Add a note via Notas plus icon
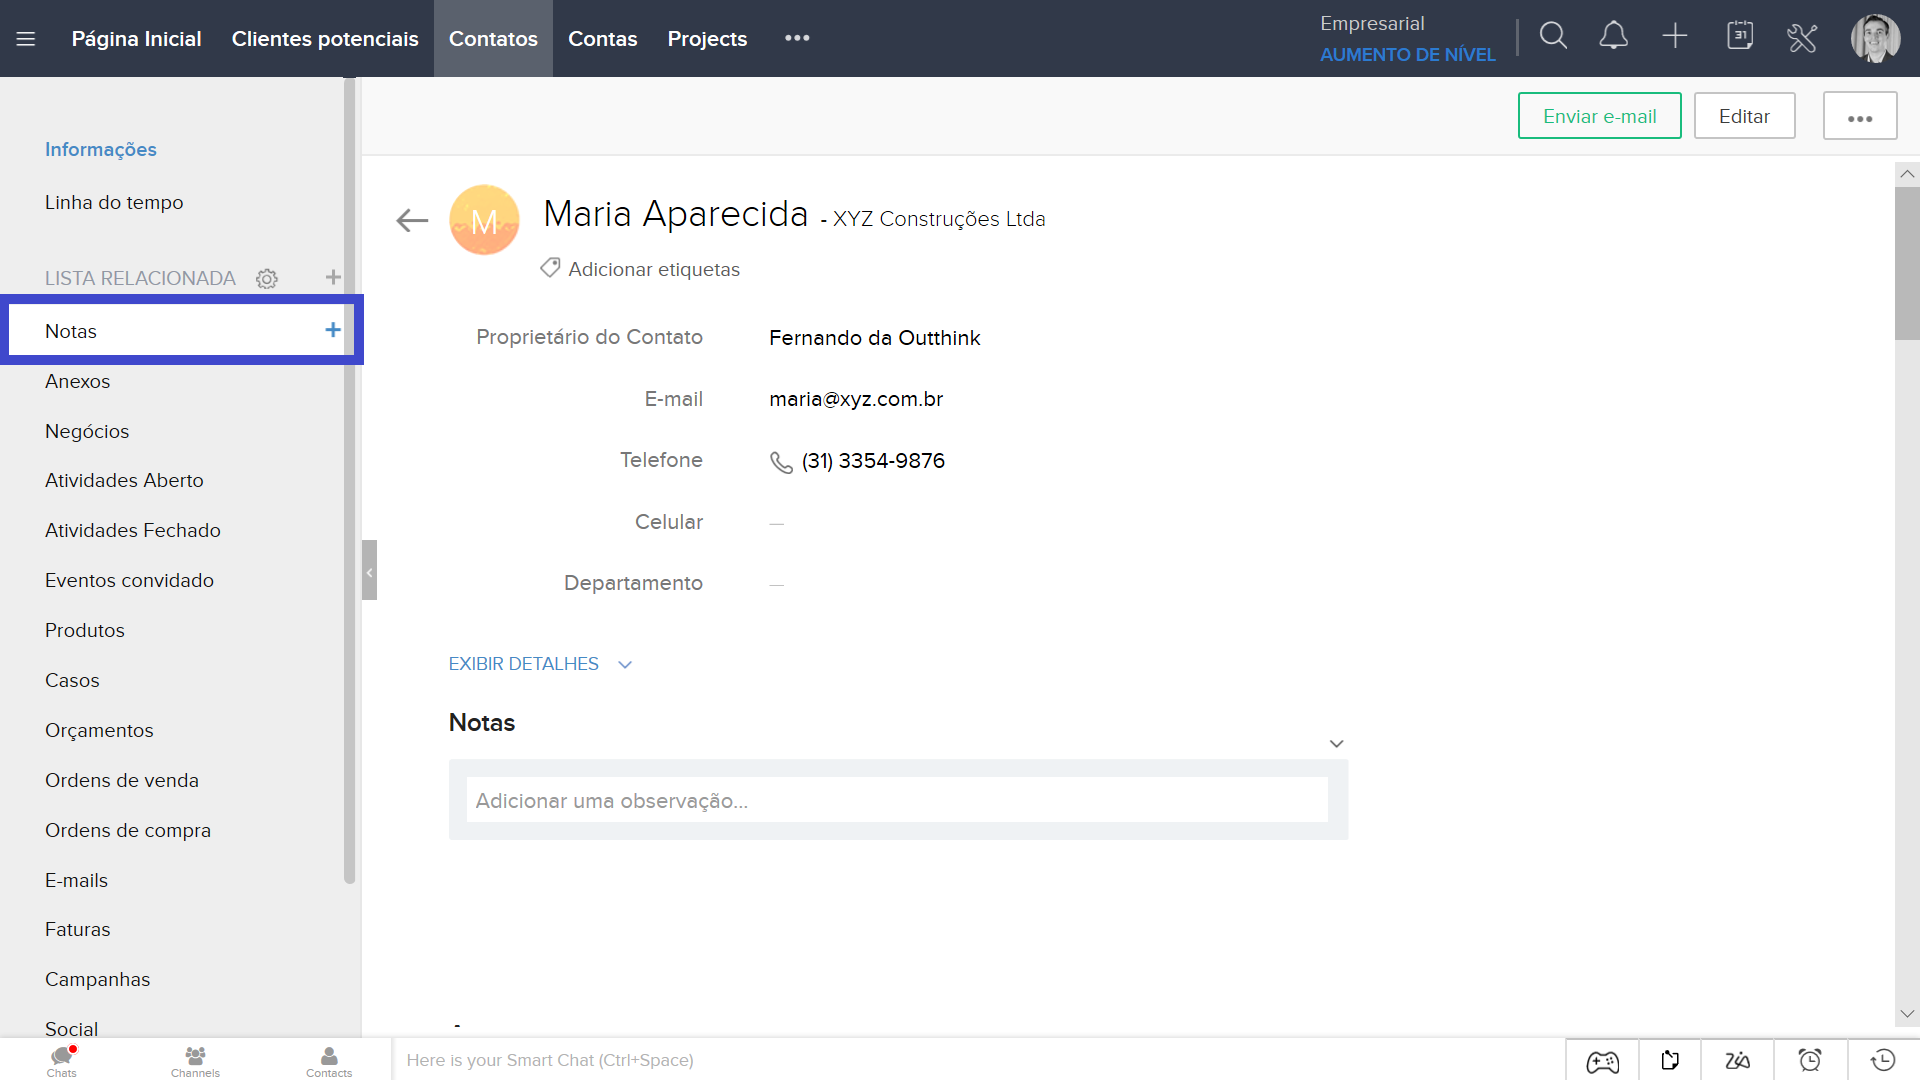The height and width of the screenshot is (1080, 1920). 333,330
